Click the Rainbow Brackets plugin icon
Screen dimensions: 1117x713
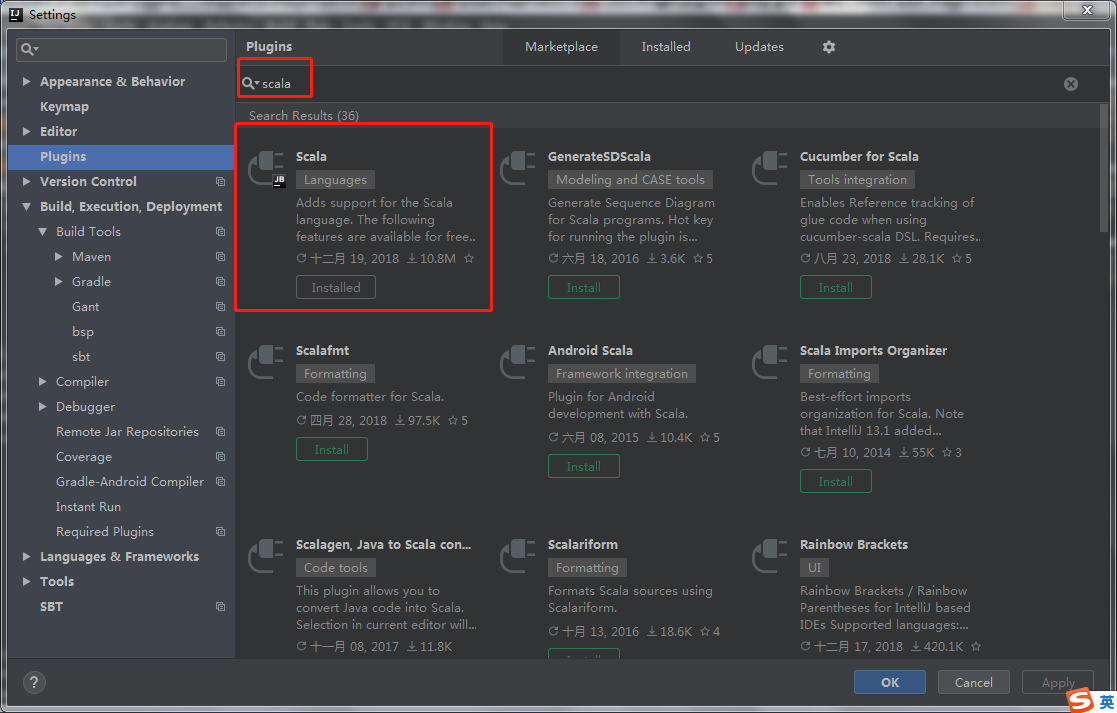tap(770, 556)
